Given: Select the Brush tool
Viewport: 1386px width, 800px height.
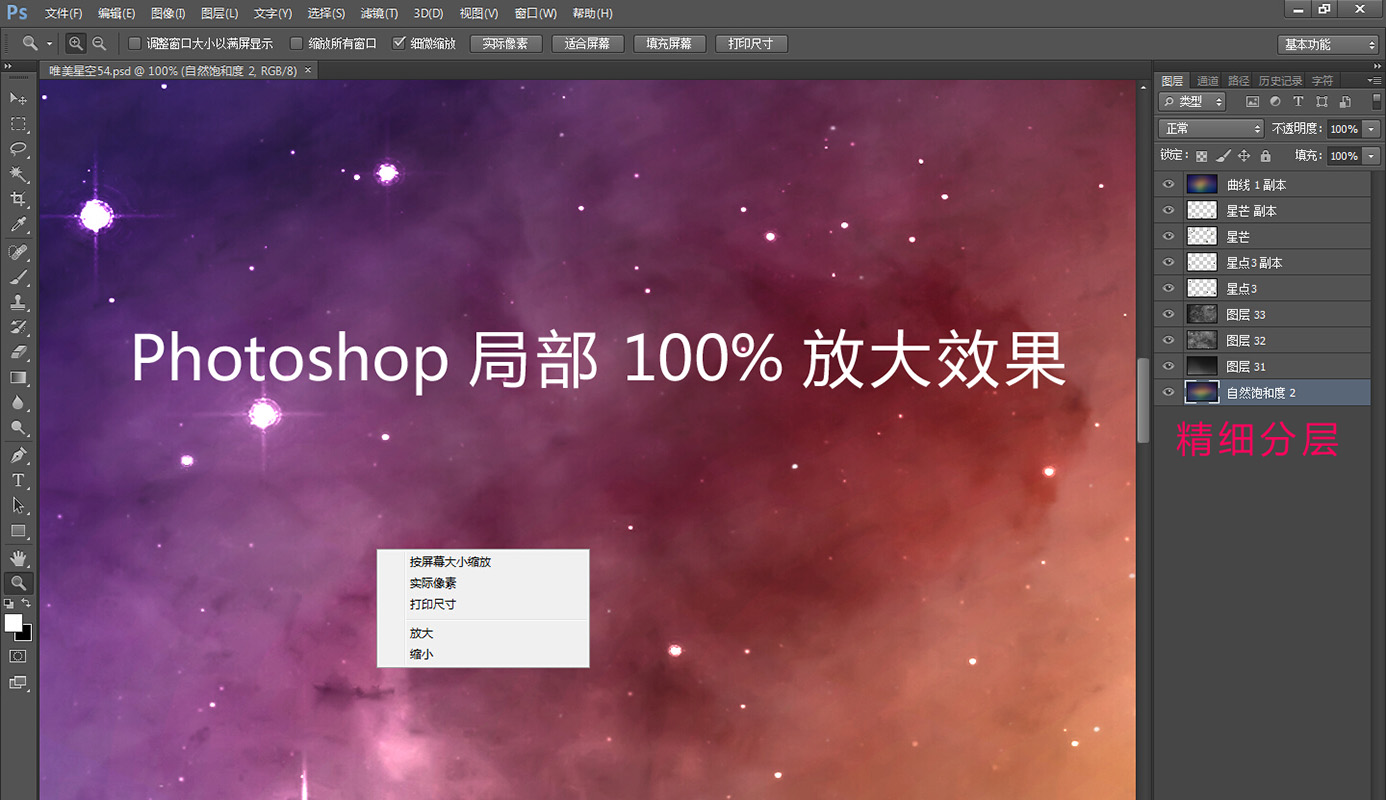Looking at the screenshot, I should point(18,277).
